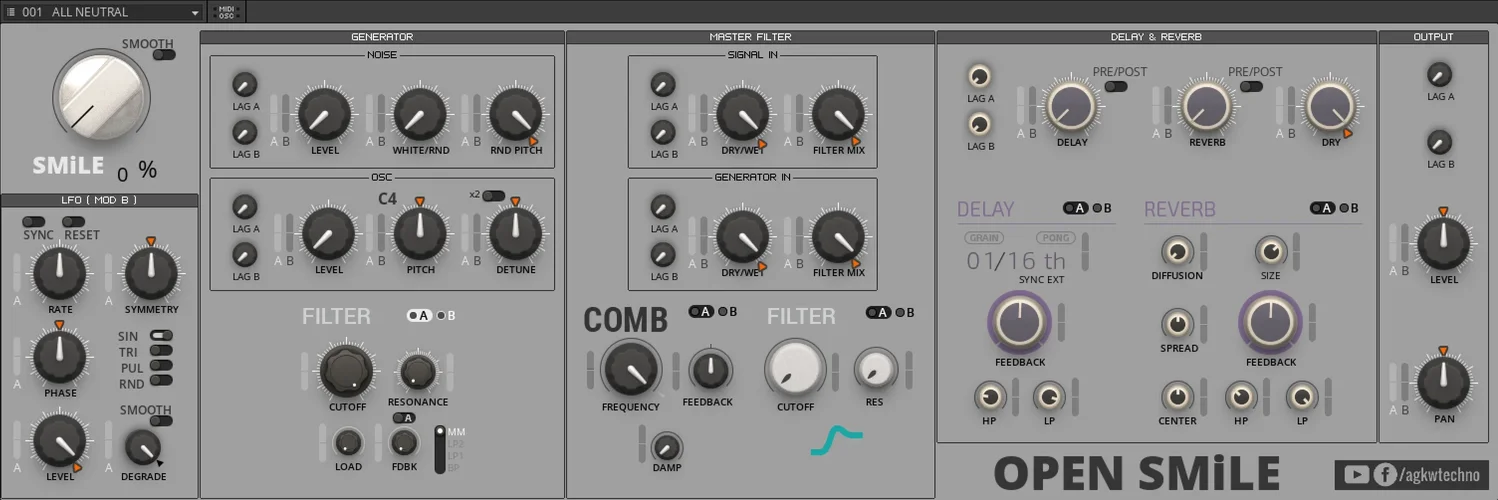Screen dimensions: 1498x500
Task: Click the COMB DAMP knob
Action: [x=666, y=446]
